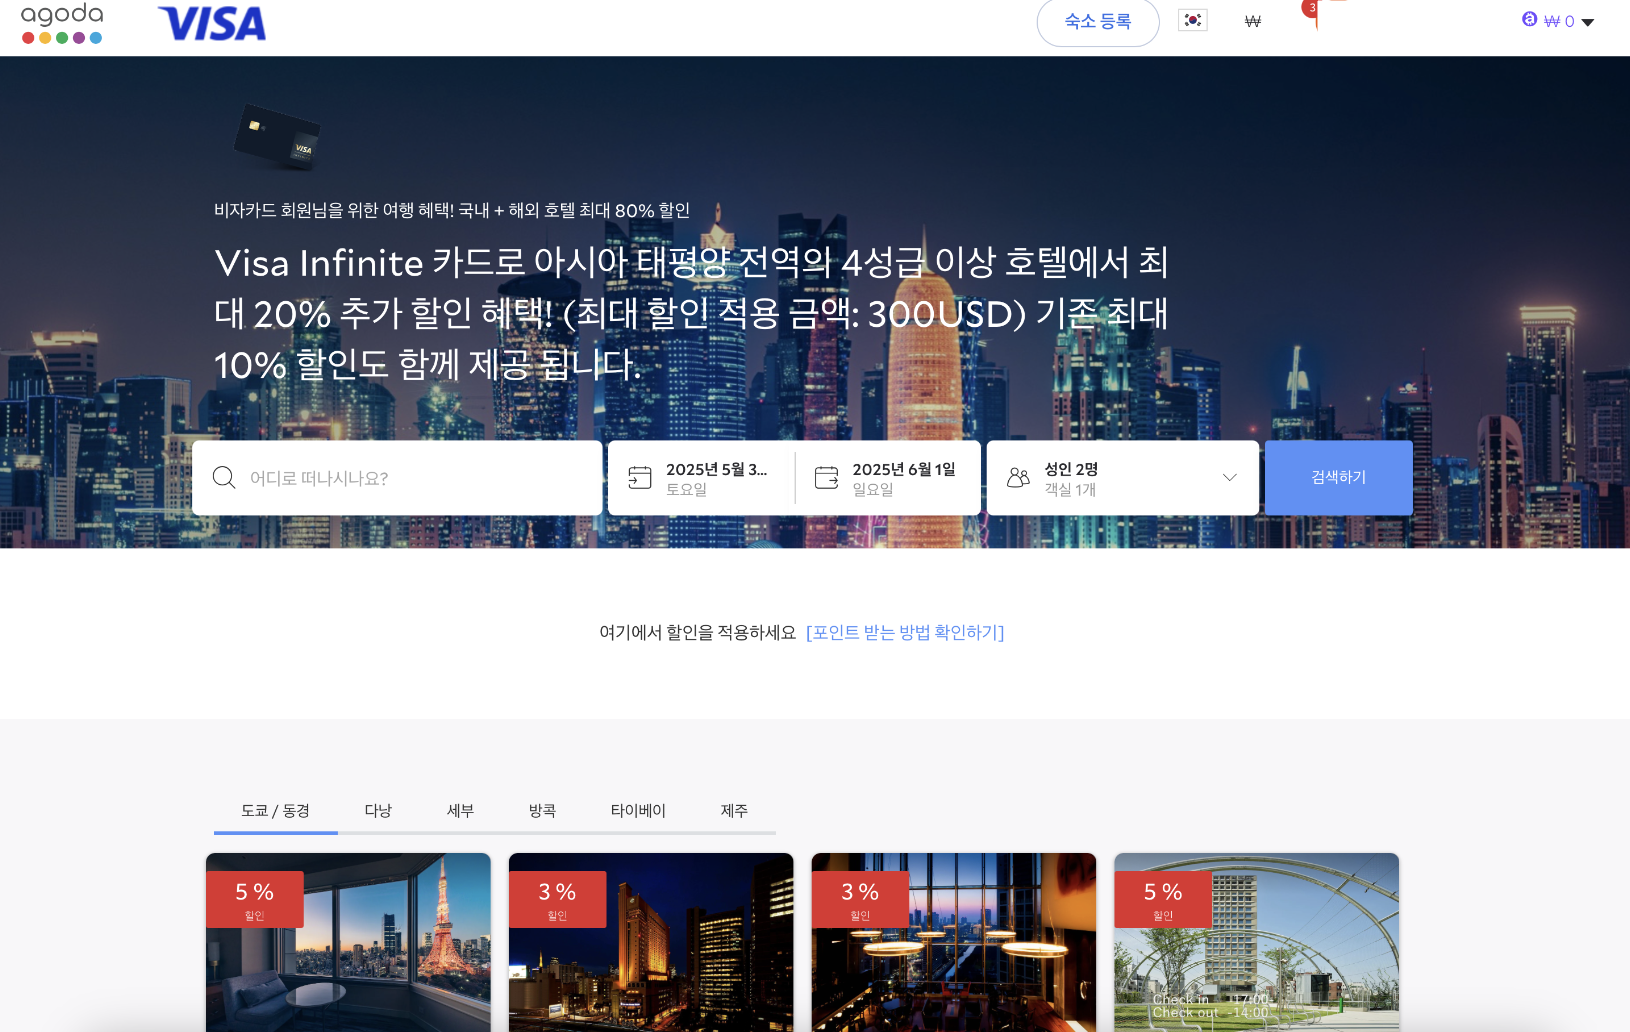Screen dimensions: 1630x1032
Task: Click the VISA logo in header
Action: pos(212,24)
